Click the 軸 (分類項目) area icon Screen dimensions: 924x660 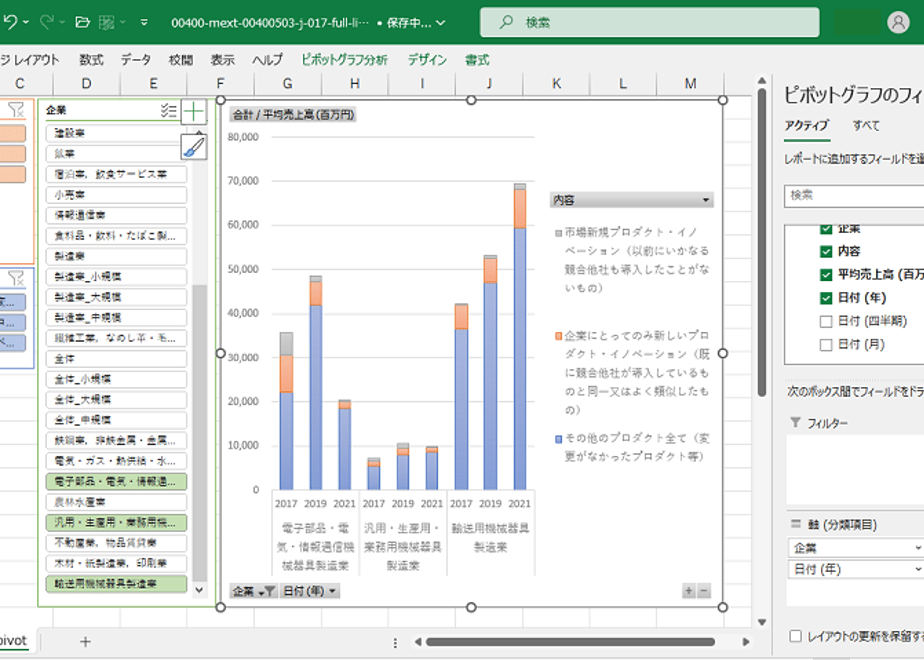796,524
